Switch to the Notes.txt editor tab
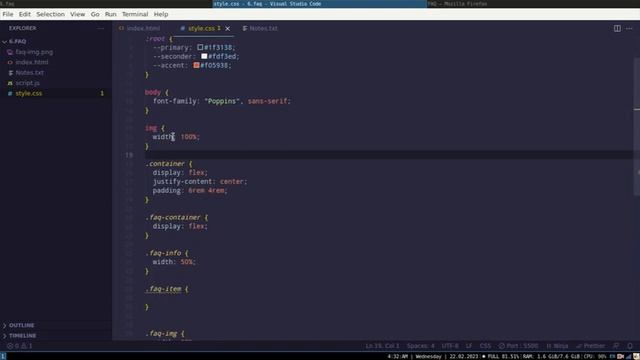The height and width of the screenshot is (360, 640). click(260, 28)
